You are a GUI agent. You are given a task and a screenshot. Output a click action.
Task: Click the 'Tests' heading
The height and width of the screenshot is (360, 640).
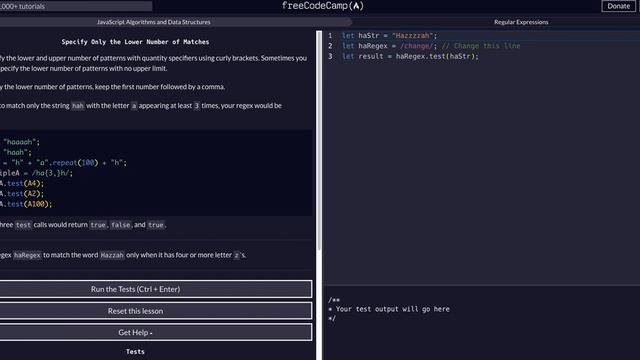135,351
